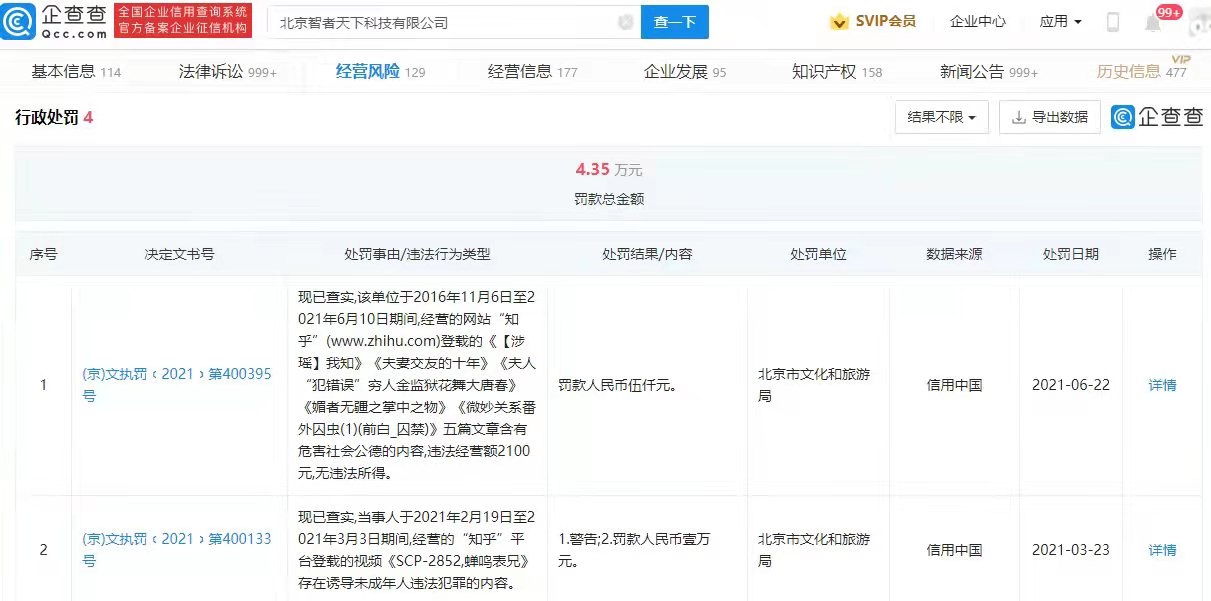Screen dimensions: 1211x601
Task: Select the 经营风险 tab
Action: tap(380, 71)
